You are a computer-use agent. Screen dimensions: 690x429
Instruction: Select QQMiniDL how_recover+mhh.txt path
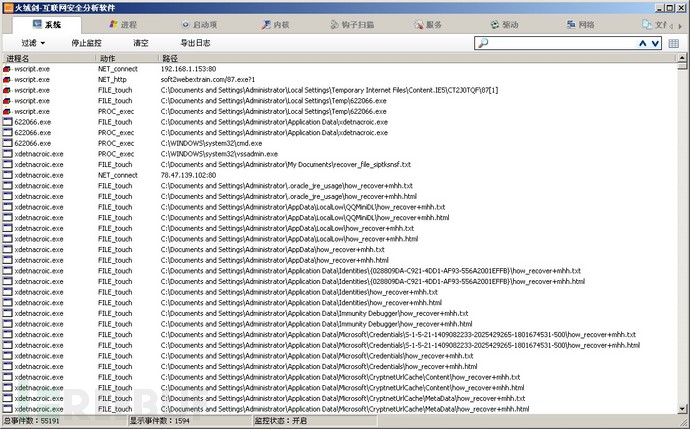point(303,207)
